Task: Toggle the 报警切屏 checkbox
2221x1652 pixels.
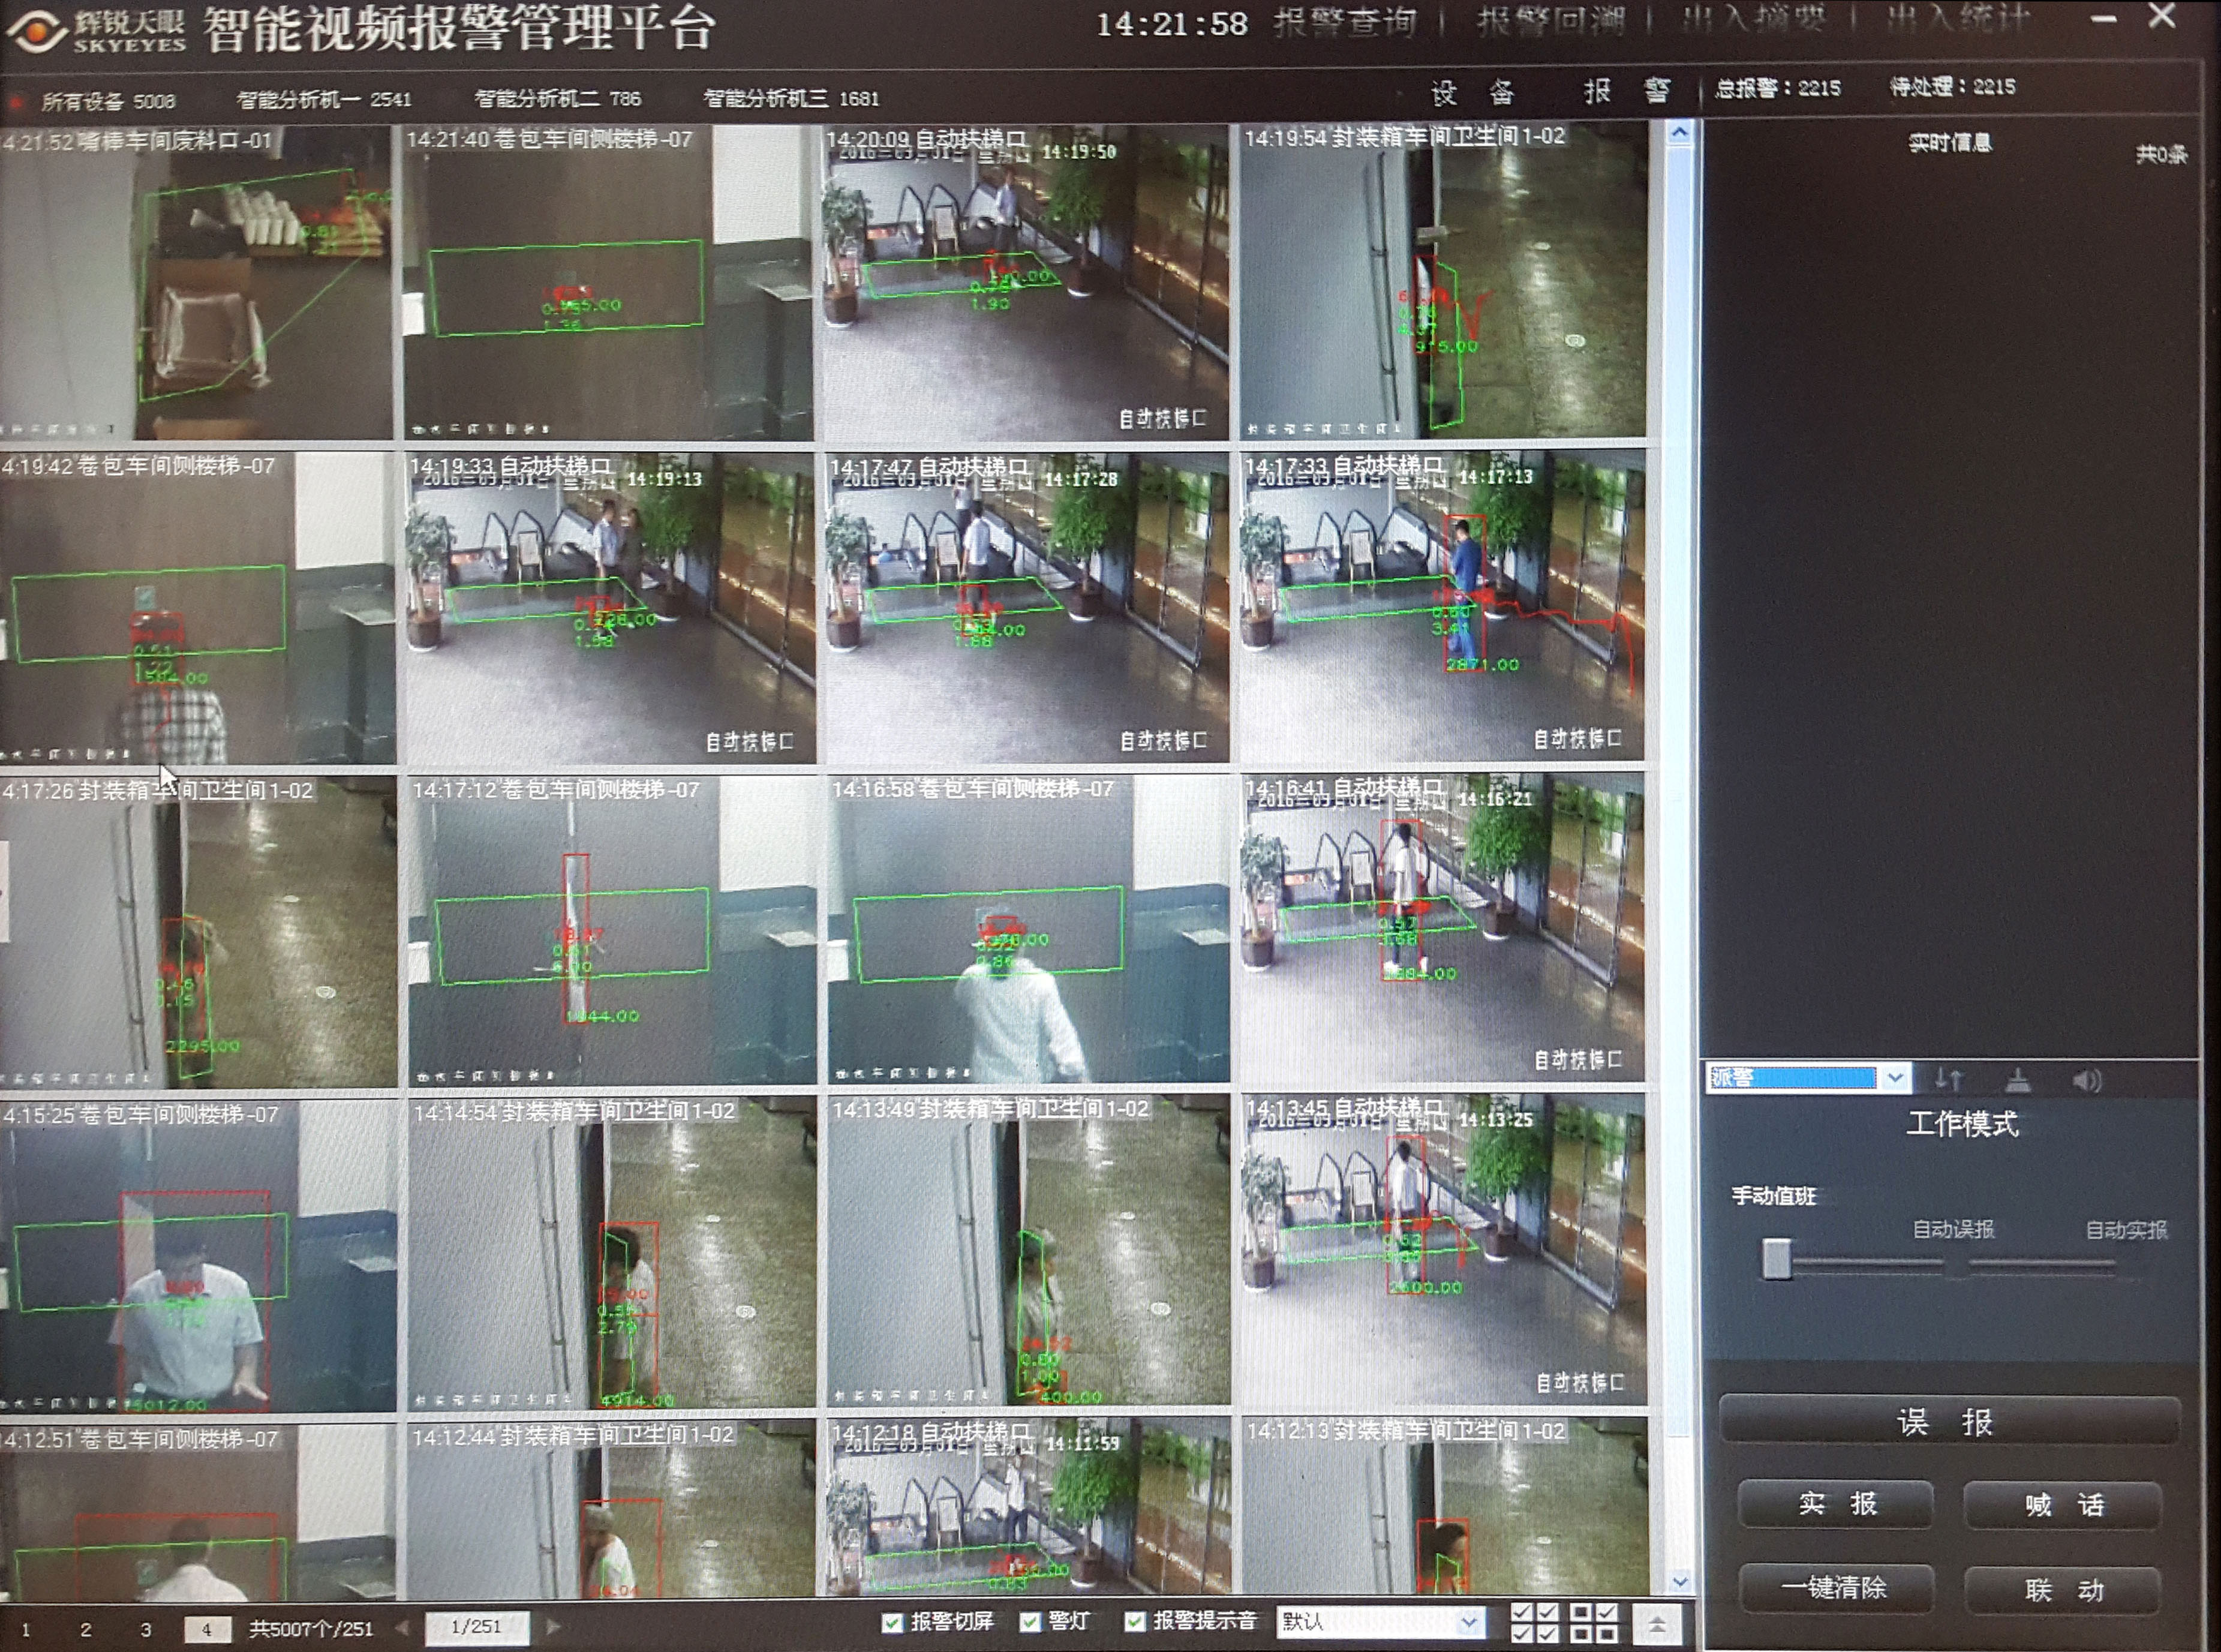Action: (x=892, y=1622)
